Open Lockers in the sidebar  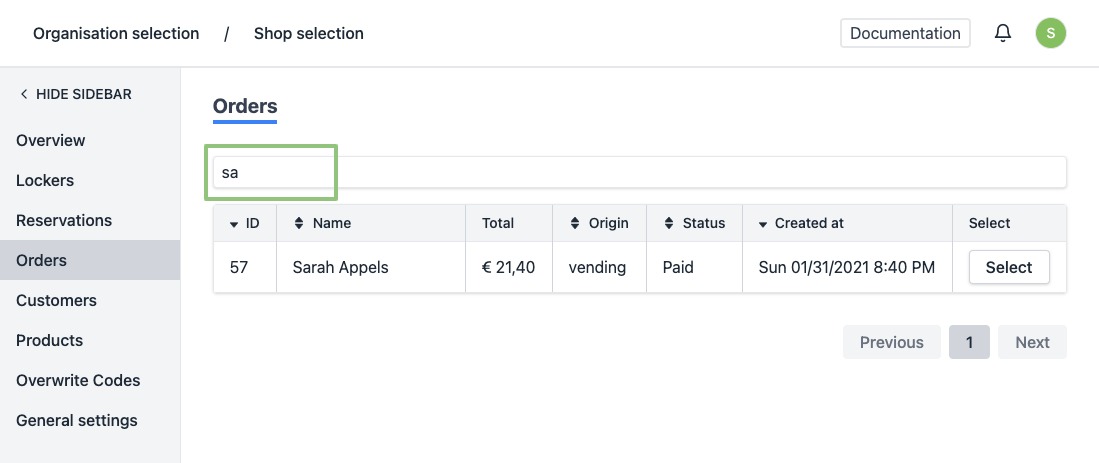pyautogui.click(x=45, y=180)
